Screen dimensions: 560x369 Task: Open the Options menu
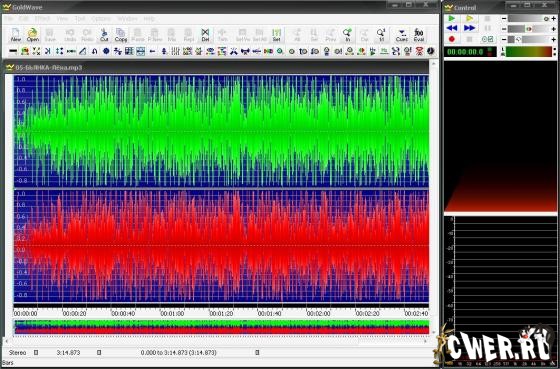101,19
